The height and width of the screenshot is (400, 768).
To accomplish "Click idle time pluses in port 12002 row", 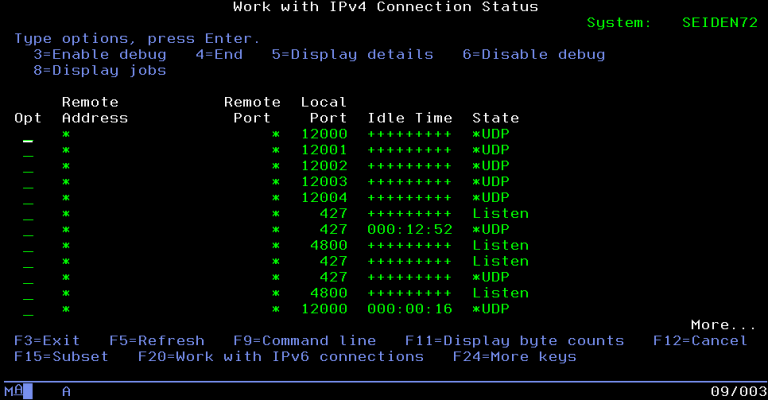I will [x=410, y=166].
